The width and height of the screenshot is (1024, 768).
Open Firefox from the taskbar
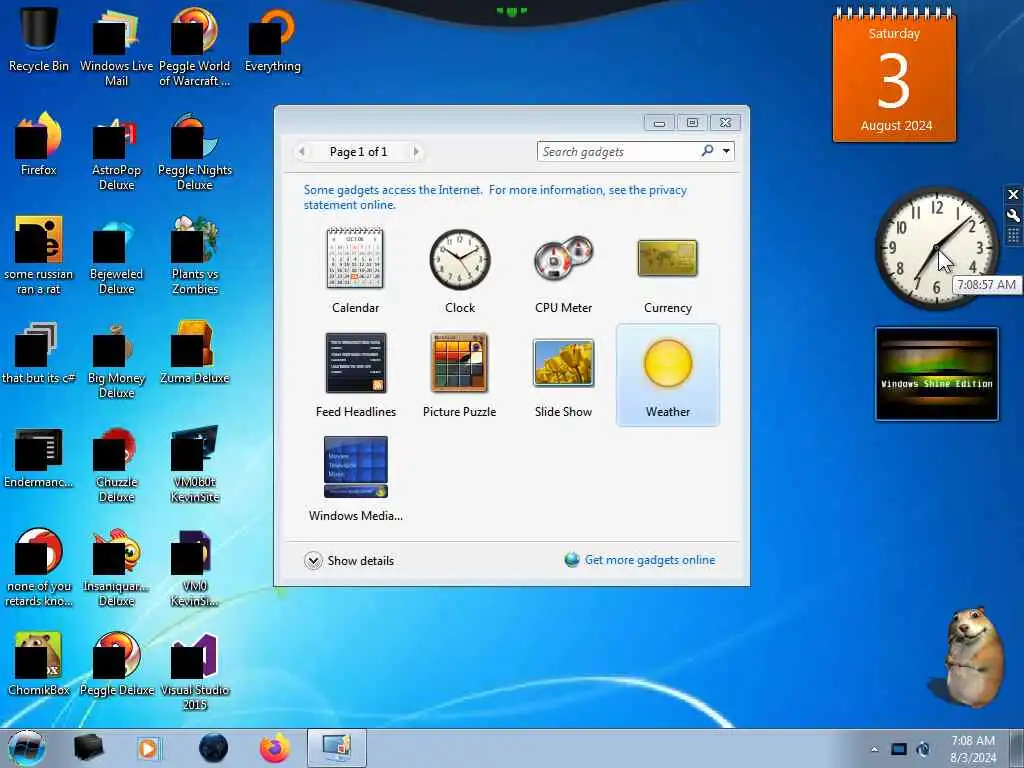click(x=275, y=748)
